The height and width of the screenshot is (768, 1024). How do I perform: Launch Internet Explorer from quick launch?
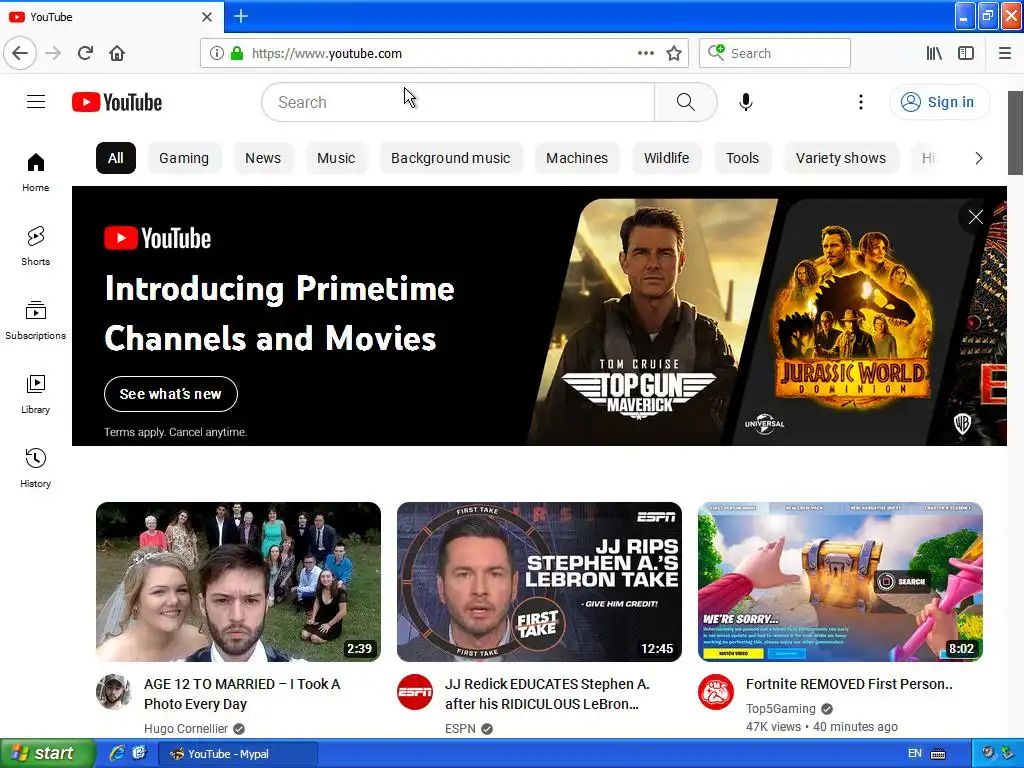(117, 753)
